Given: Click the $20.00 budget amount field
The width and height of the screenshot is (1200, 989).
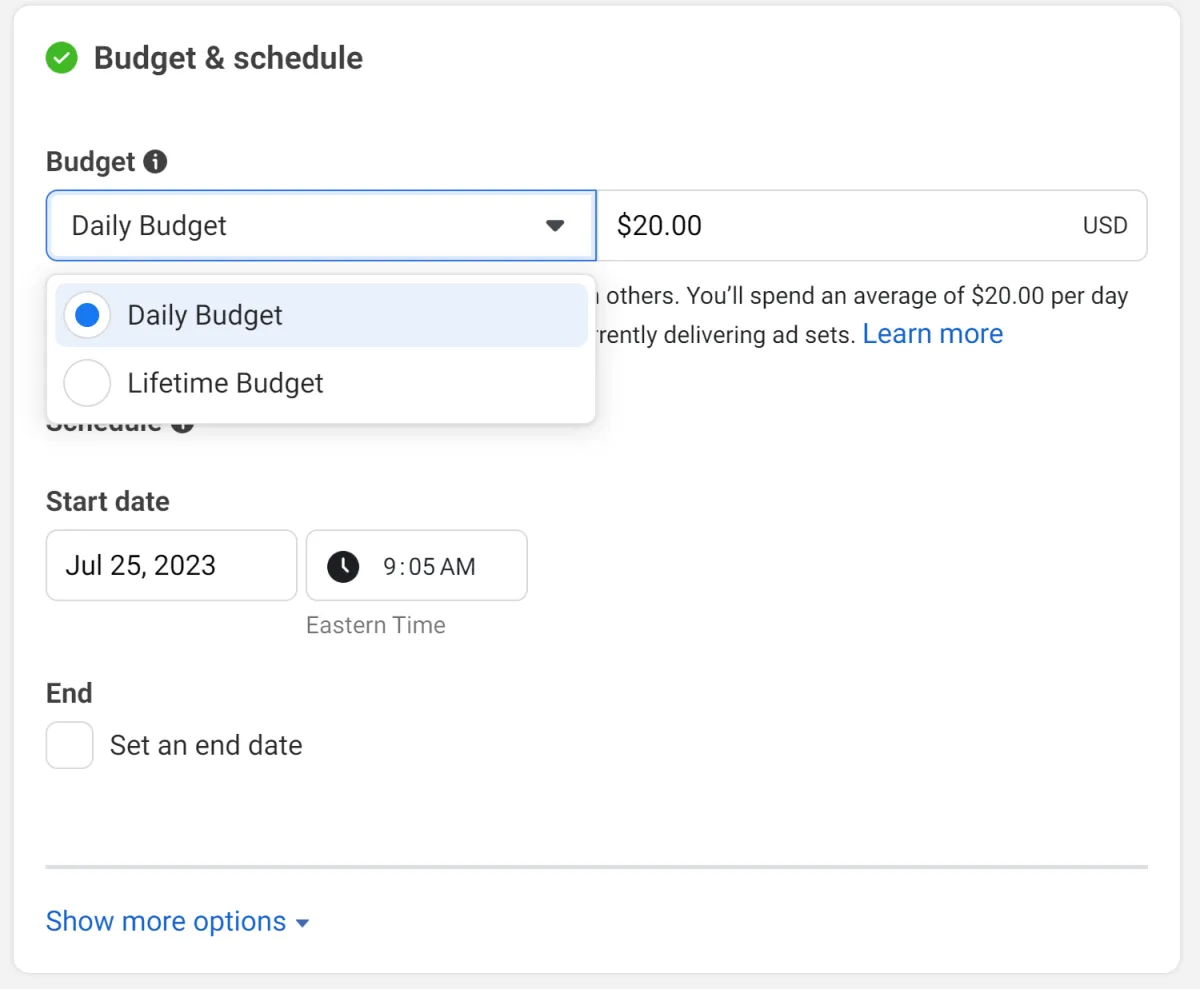Looking at the screenshot, I should point(872,225).
